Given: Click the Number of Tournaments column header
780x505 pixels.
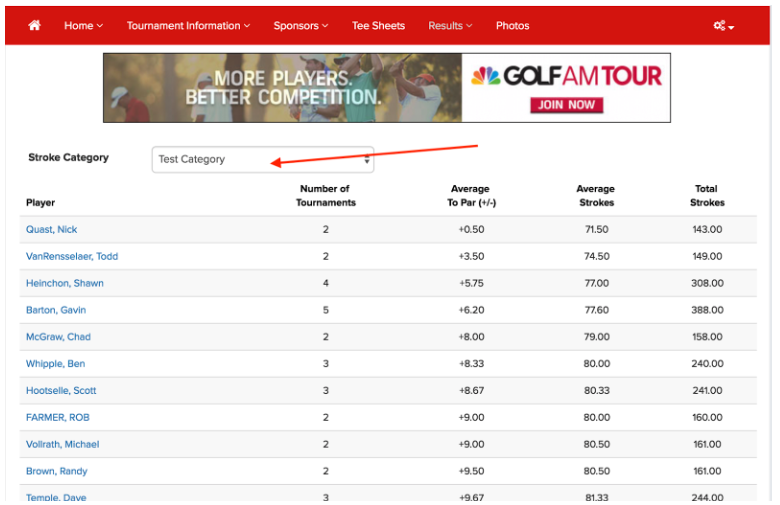Looking at the screenshot, I should point(325,196).
